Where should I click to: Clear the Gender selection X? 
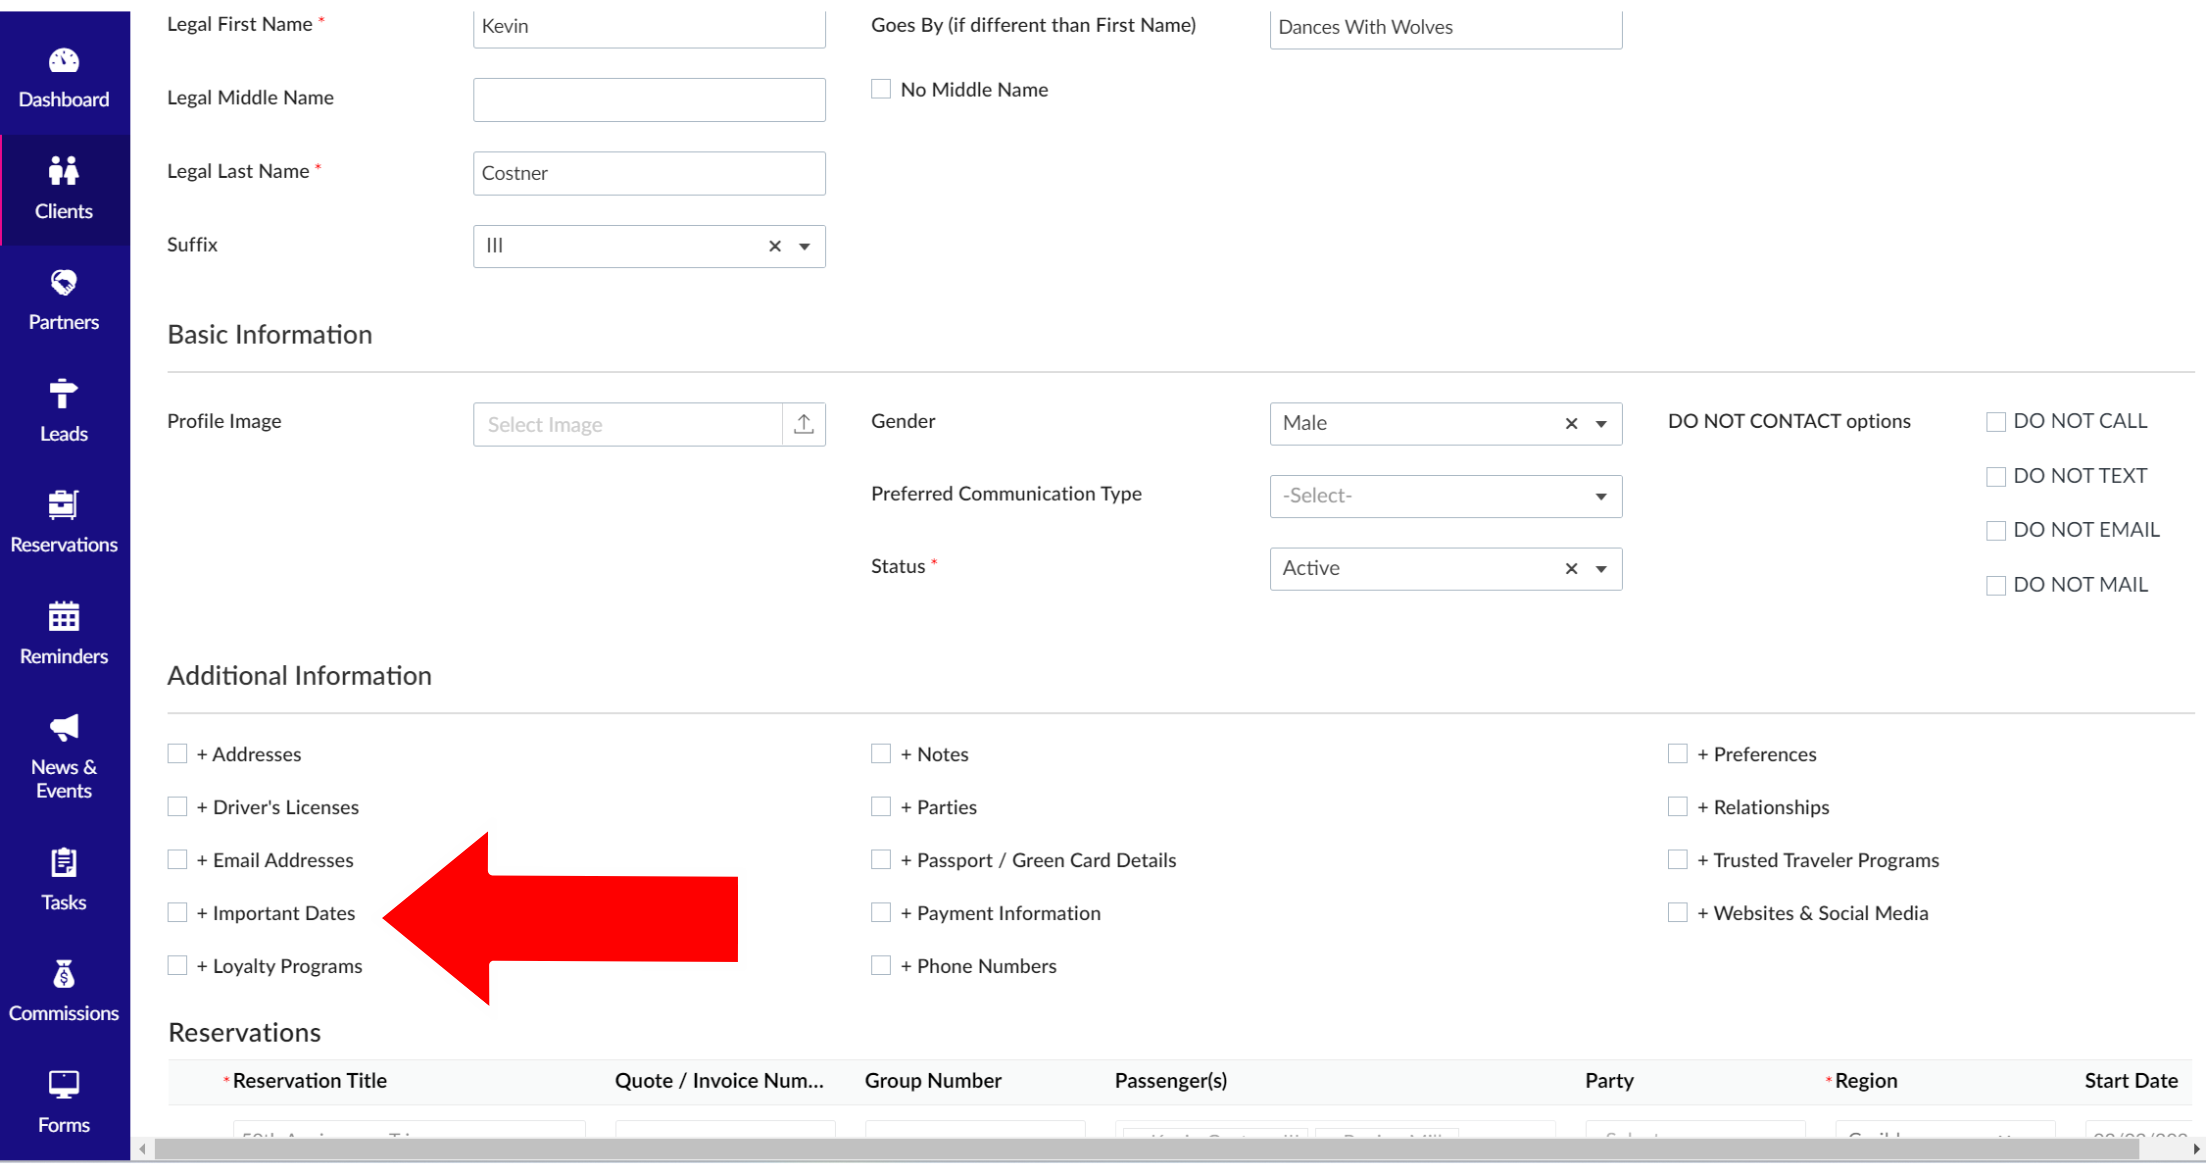[x=1571, y=424]
